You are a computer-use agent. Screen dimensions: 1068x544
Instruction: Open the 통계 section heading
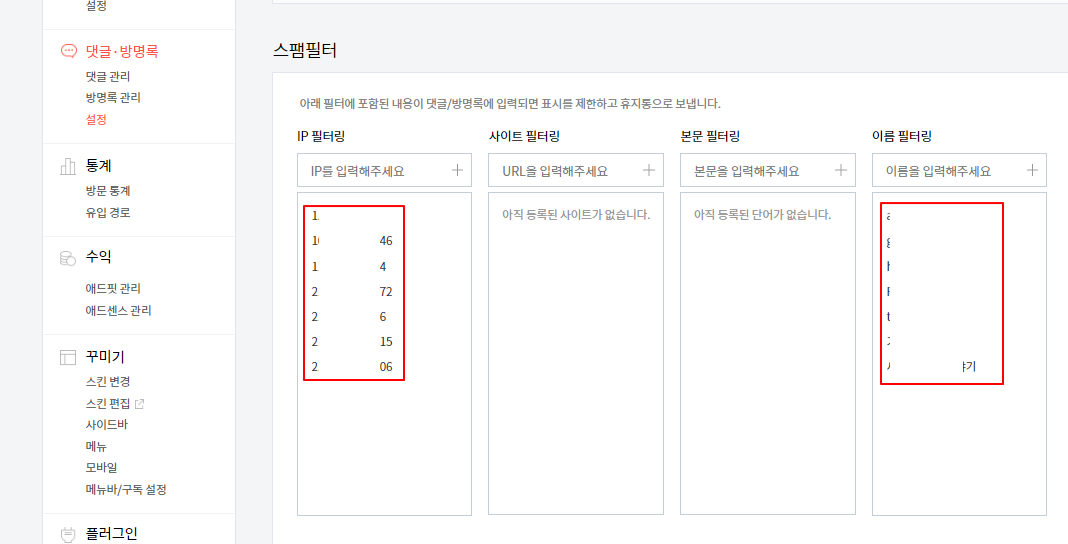click(x=99, y=165)
